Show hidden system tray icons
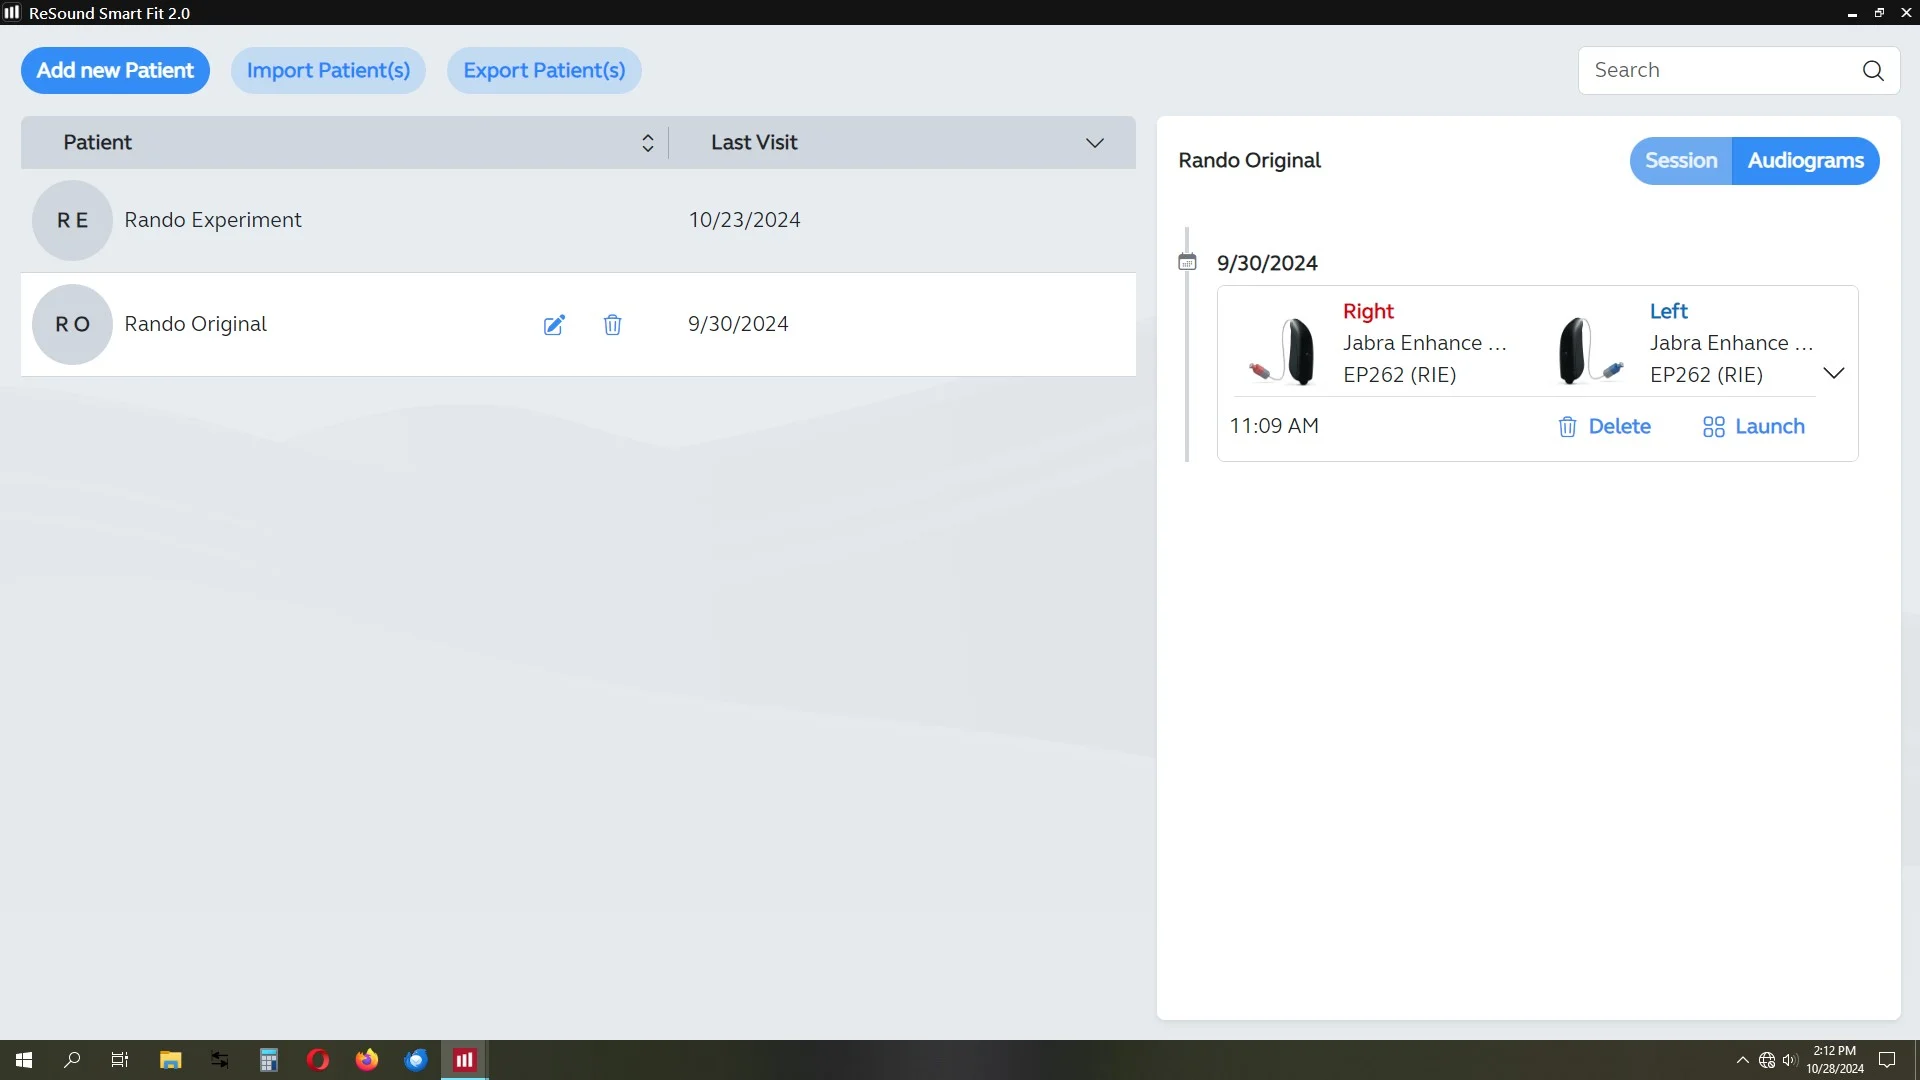The image size is (1920, 1080). (1743, 1060)
